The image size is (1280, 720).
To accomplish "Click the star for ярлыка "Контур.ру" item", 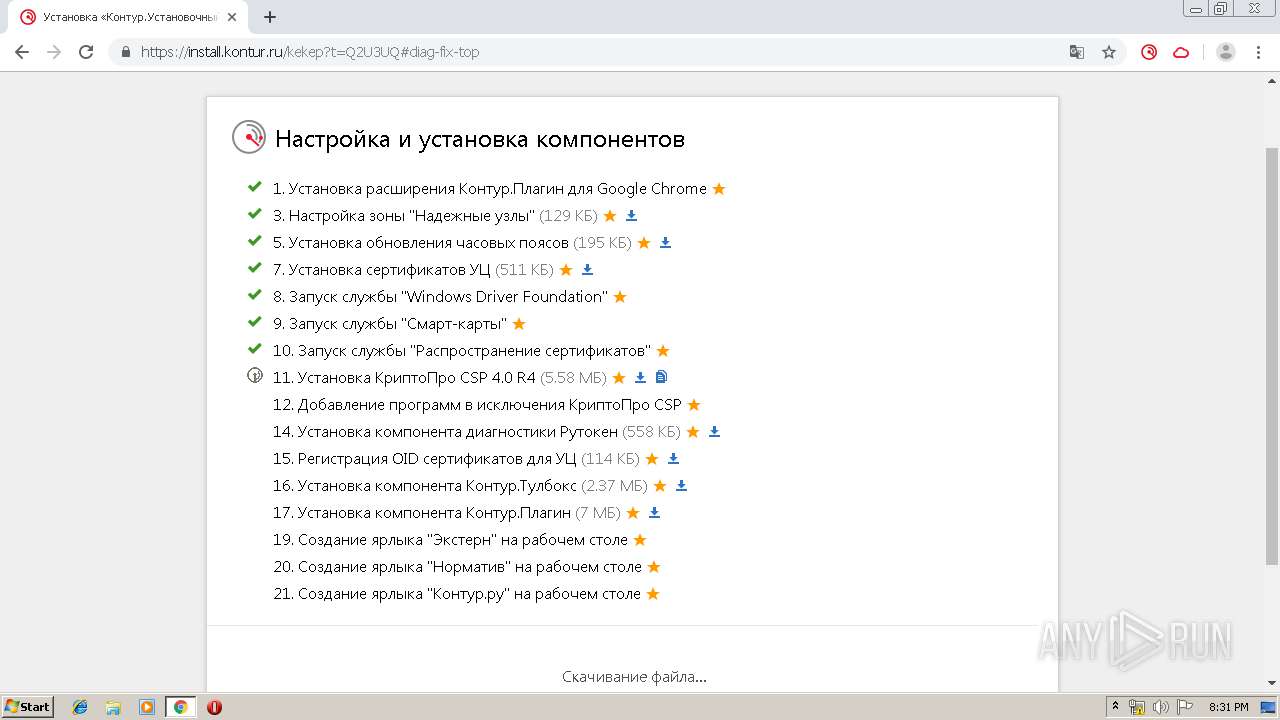I will click(x=653, y=594).
